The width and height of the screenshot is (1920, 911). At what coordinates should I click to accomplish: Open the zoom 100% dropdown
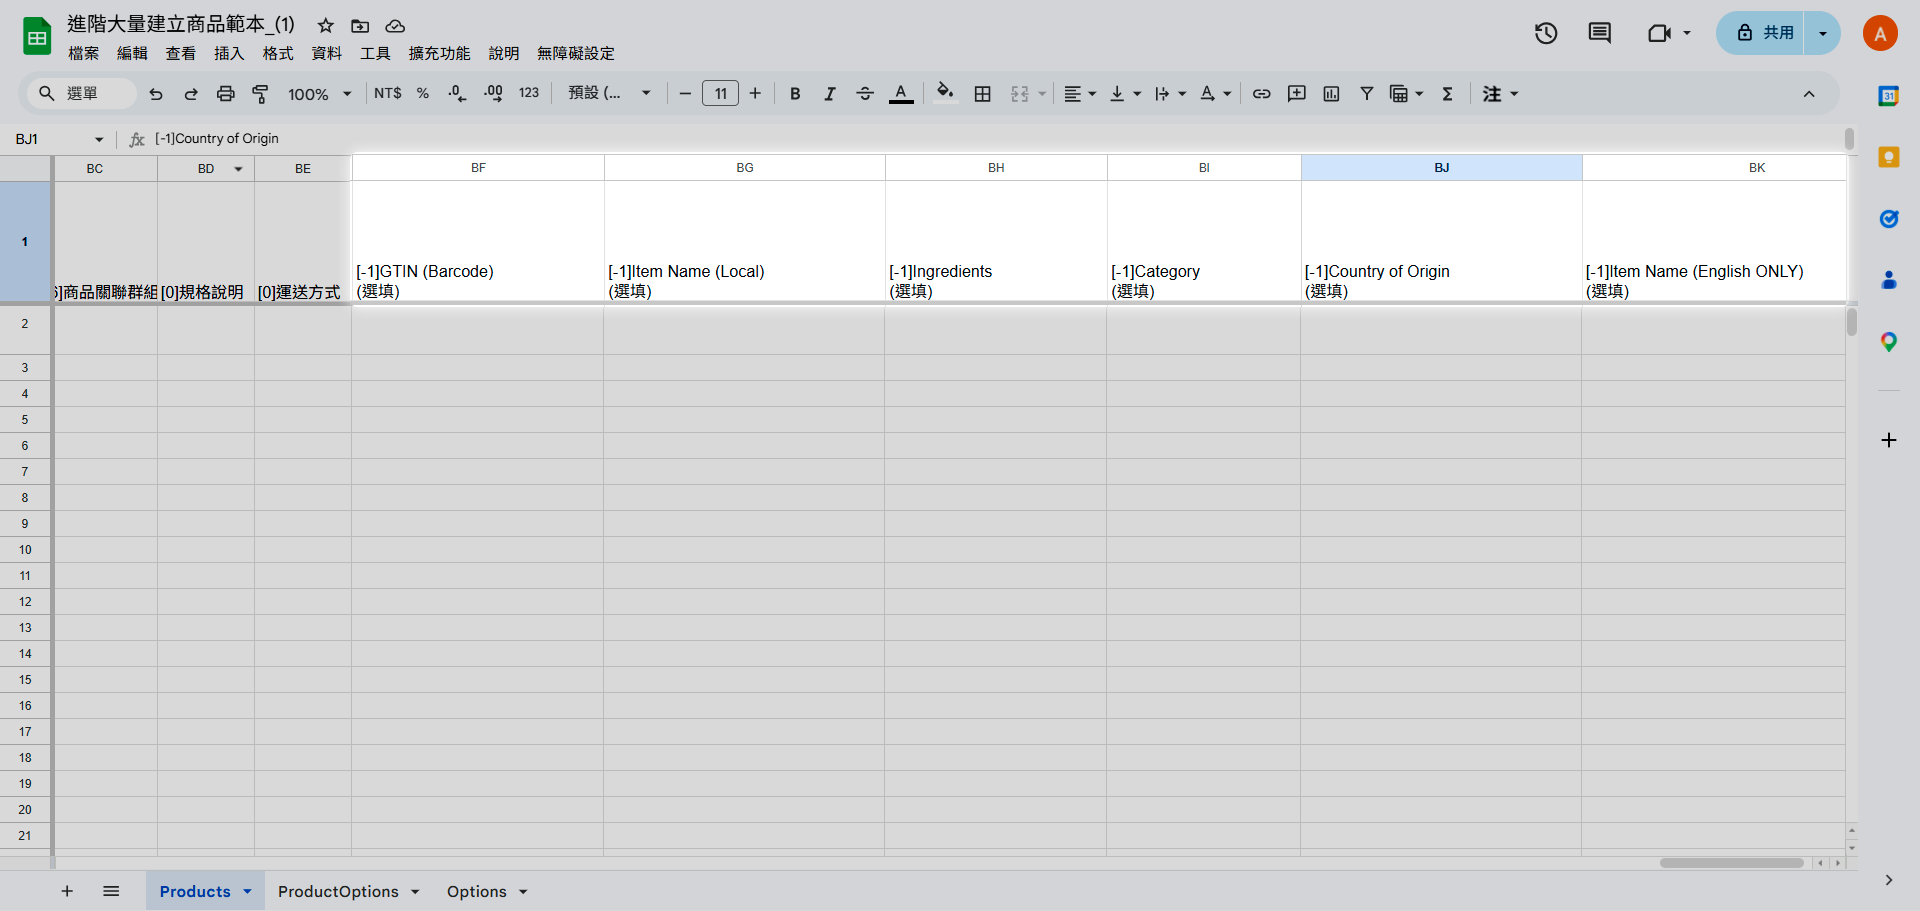tap(320, 94)
